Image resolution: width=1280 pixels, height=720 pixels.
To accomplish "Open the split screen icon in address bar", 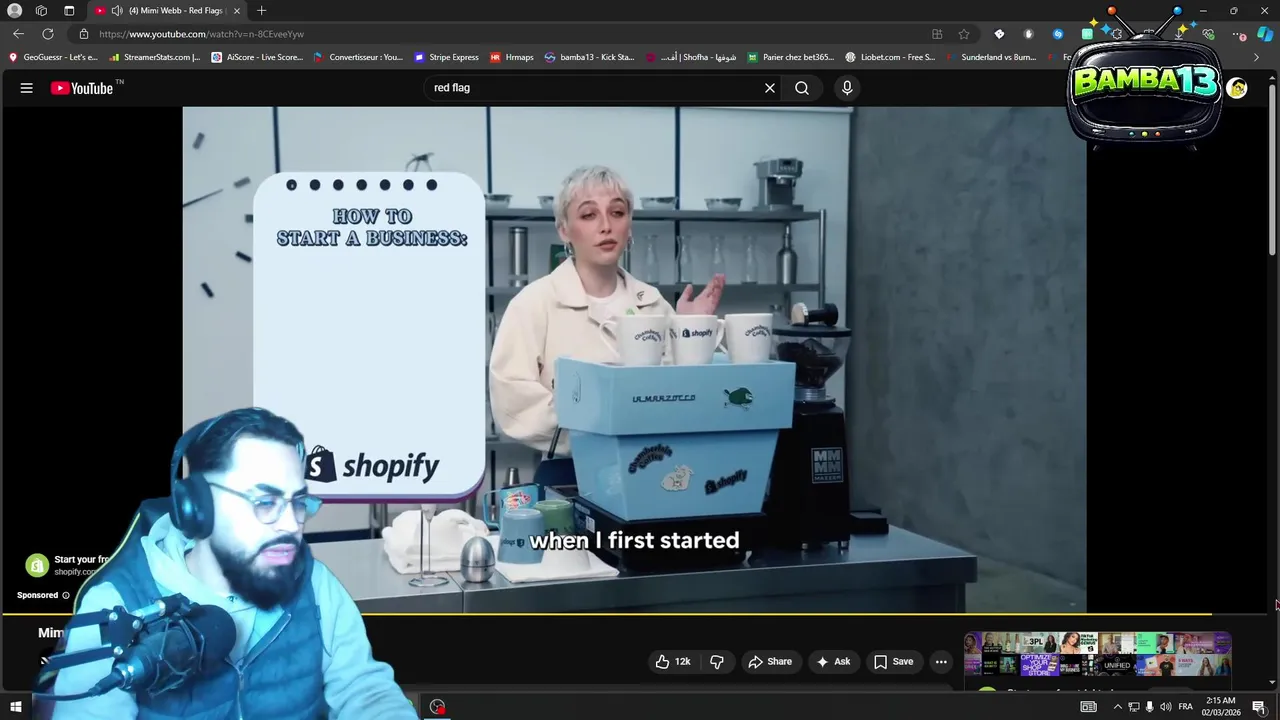I will (x=937, y=34).
